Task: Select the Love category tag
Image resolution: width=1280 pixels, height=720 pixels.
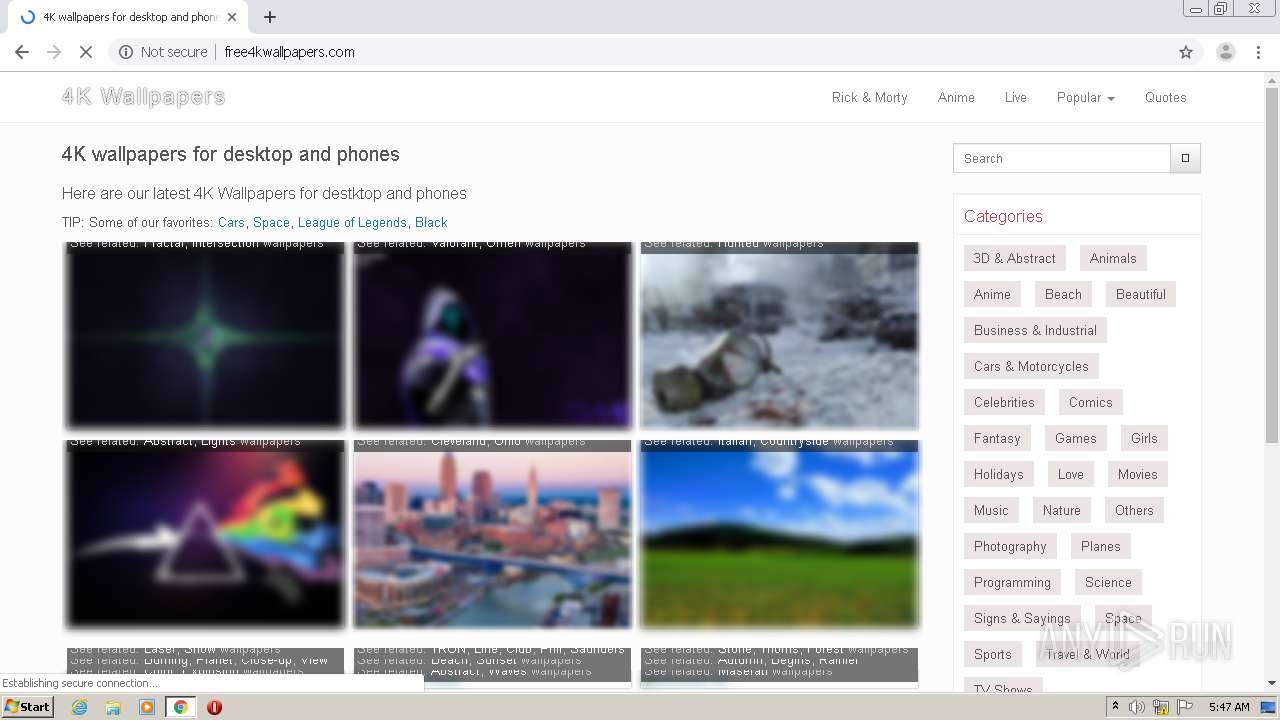Action: (1071, 474)
